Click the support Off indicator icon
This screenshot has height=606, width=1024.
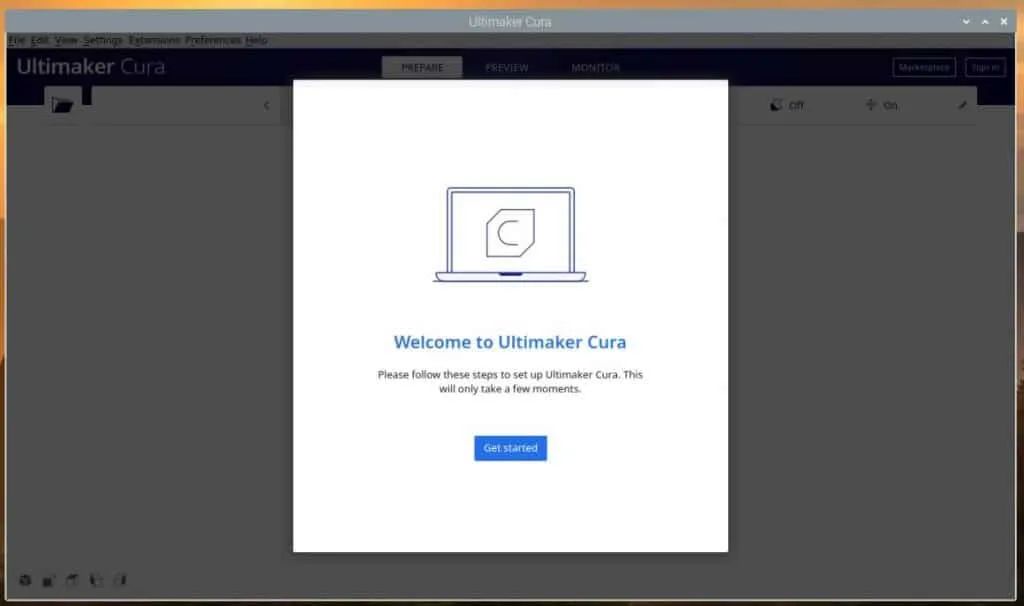[x=776, y=105]
